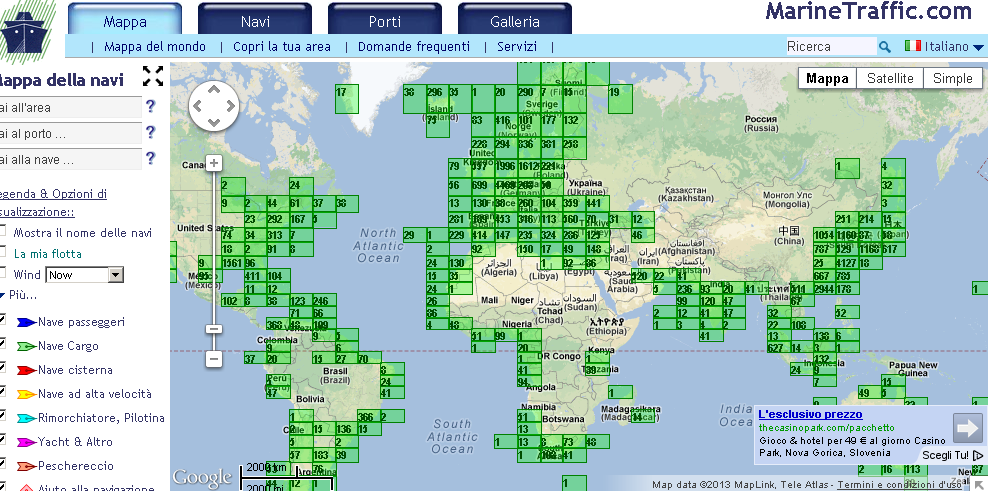Zoom out with the lower minus button
993x491 pixels.
[x=214, y=359]
